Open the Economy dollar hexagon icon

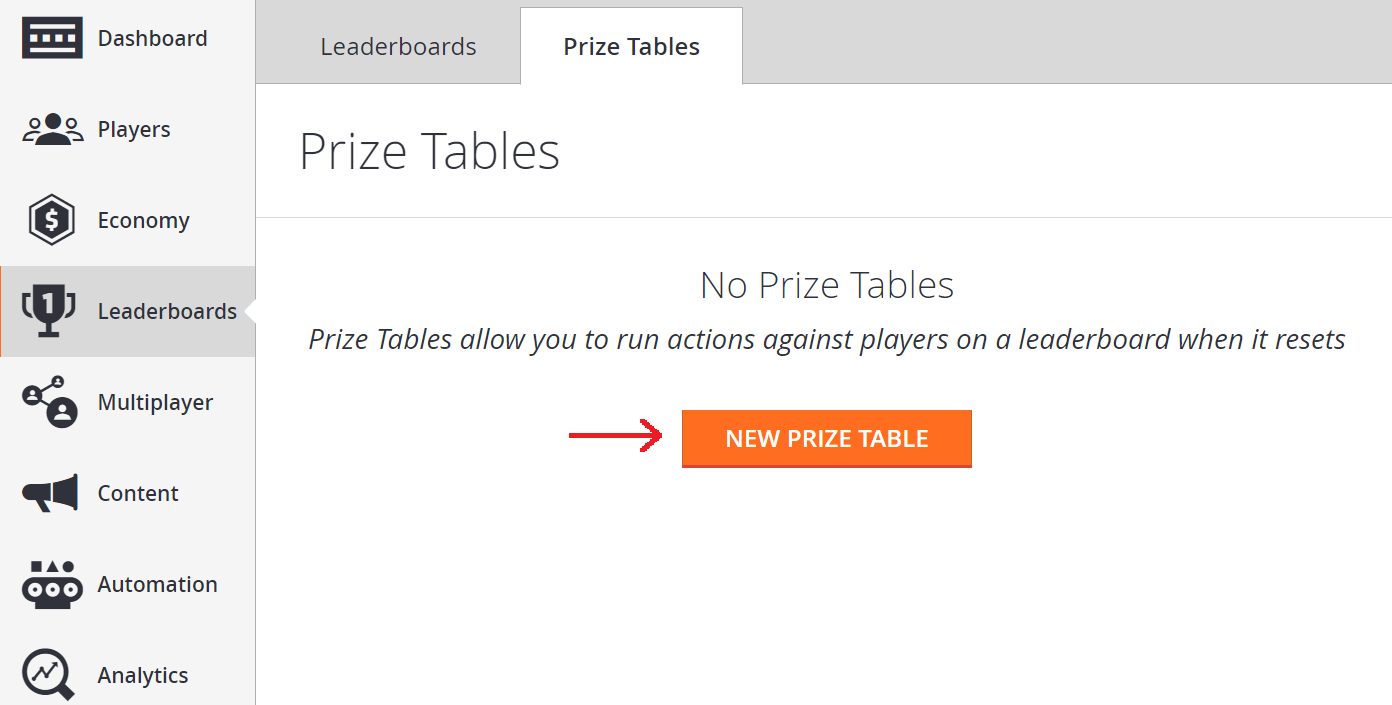coord(52,220)
